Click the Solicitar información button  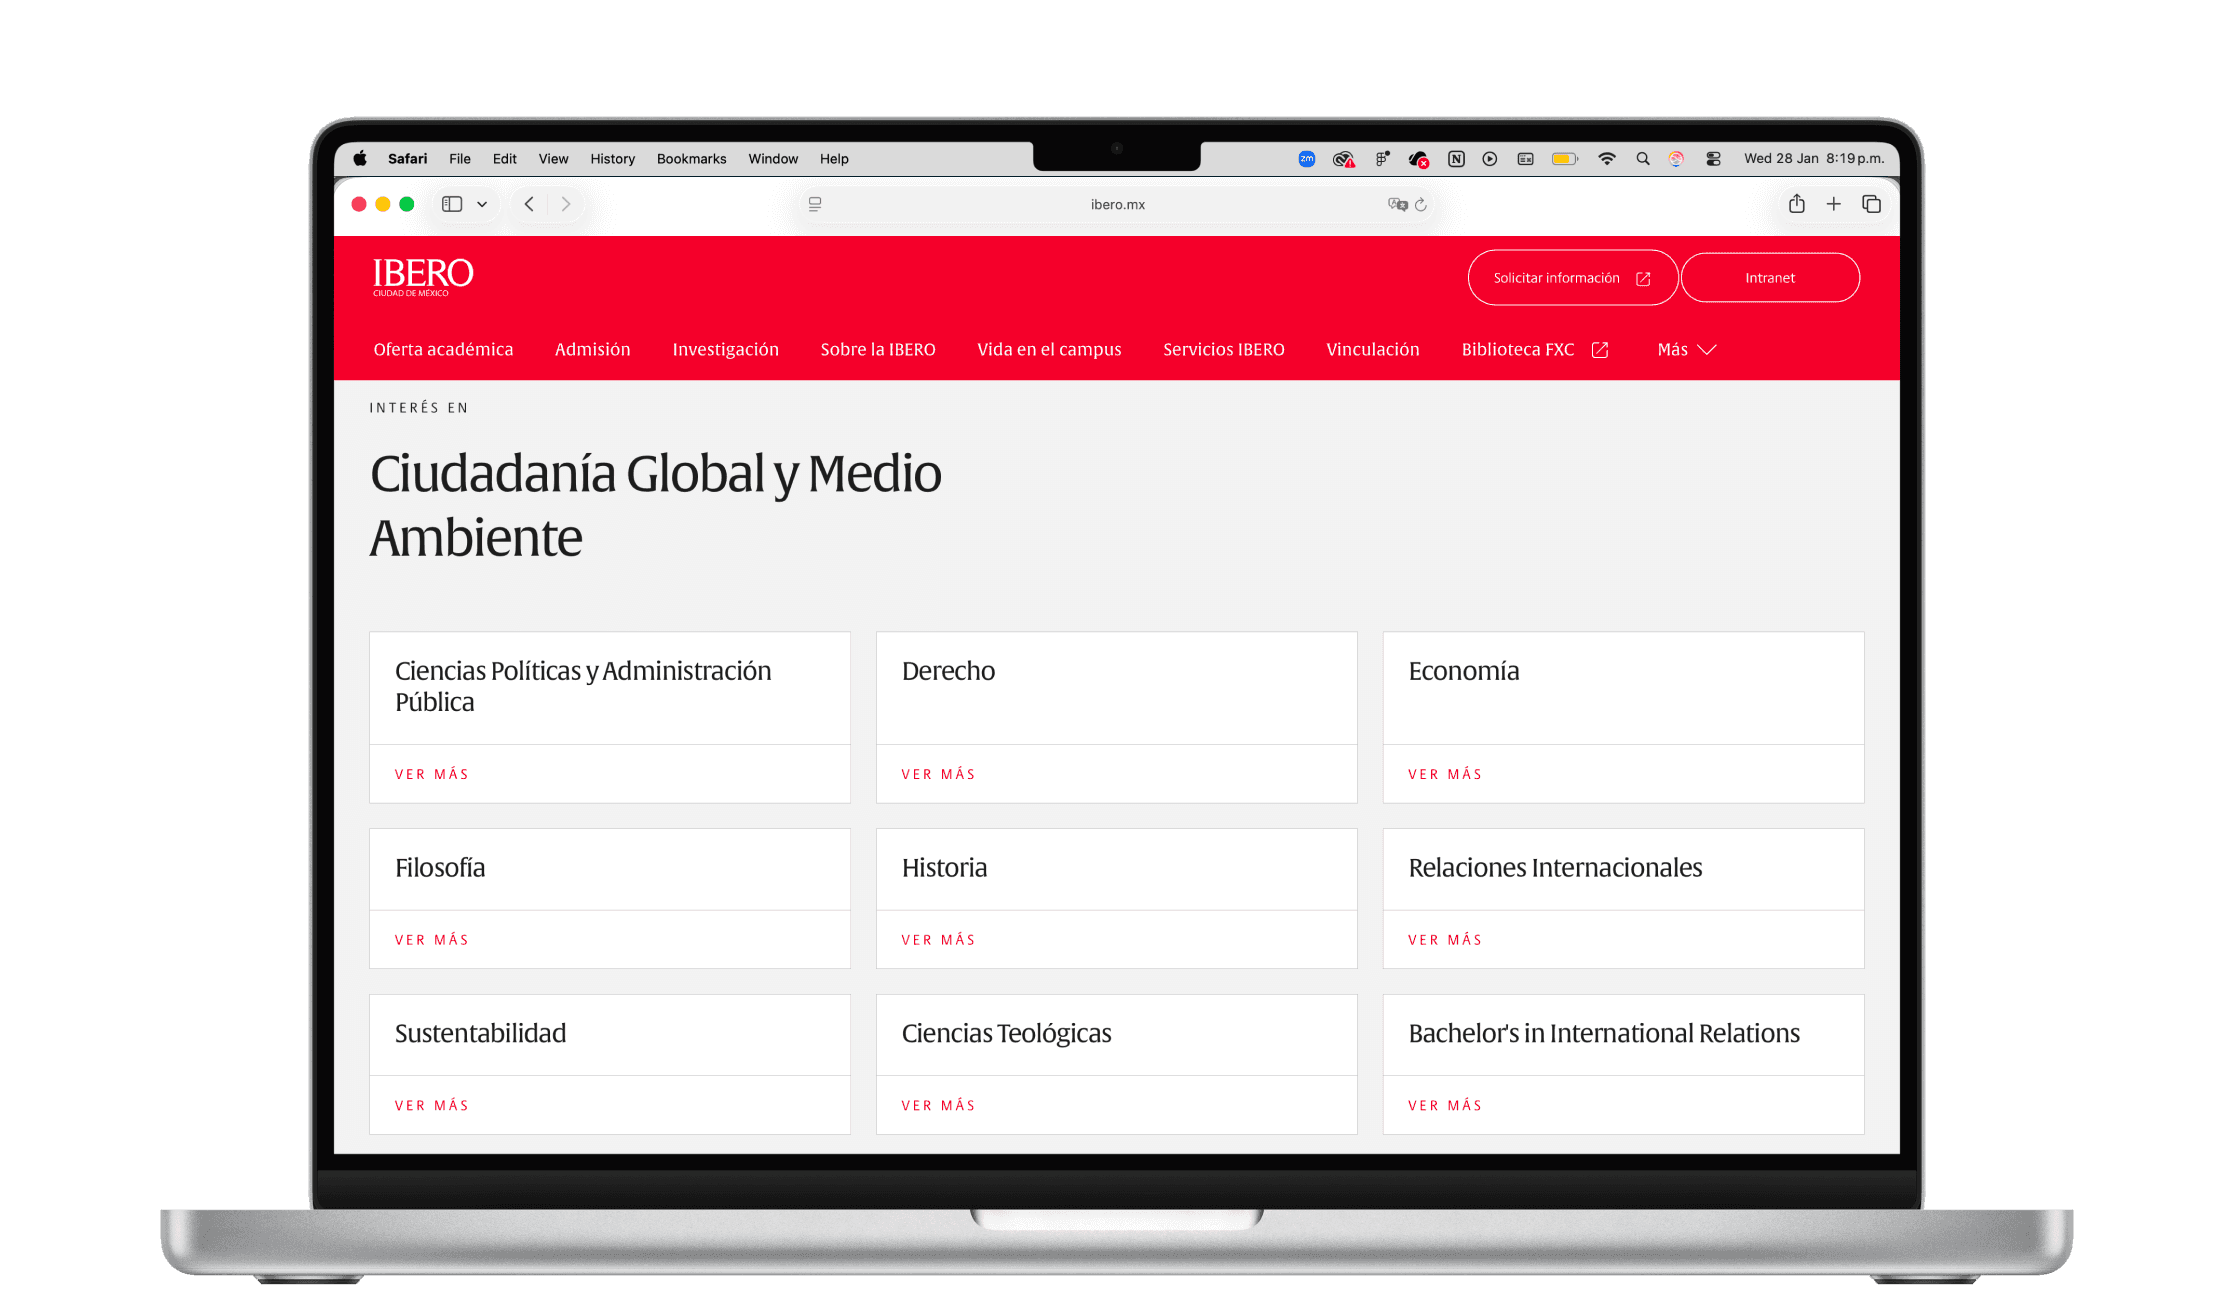(x=1572, y=278)
